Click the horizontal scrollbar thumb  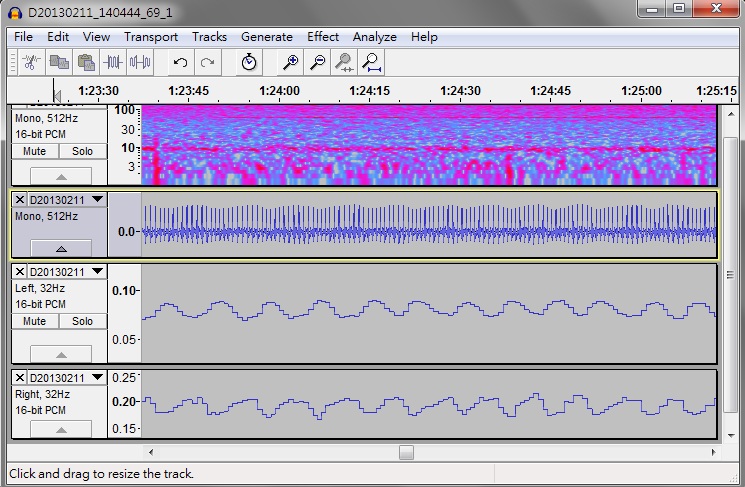click(406, 452)
